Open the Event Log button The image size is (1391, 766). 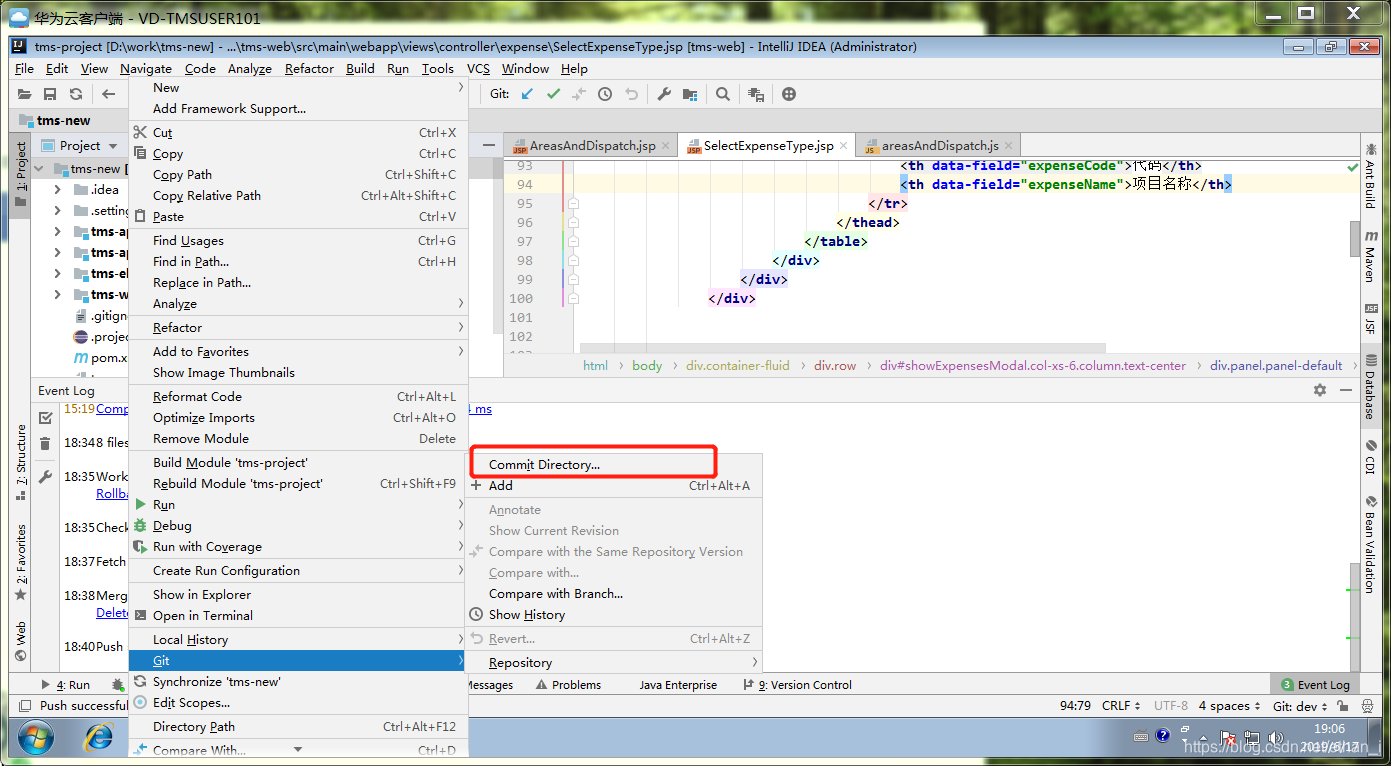(x=1315, y=685)
